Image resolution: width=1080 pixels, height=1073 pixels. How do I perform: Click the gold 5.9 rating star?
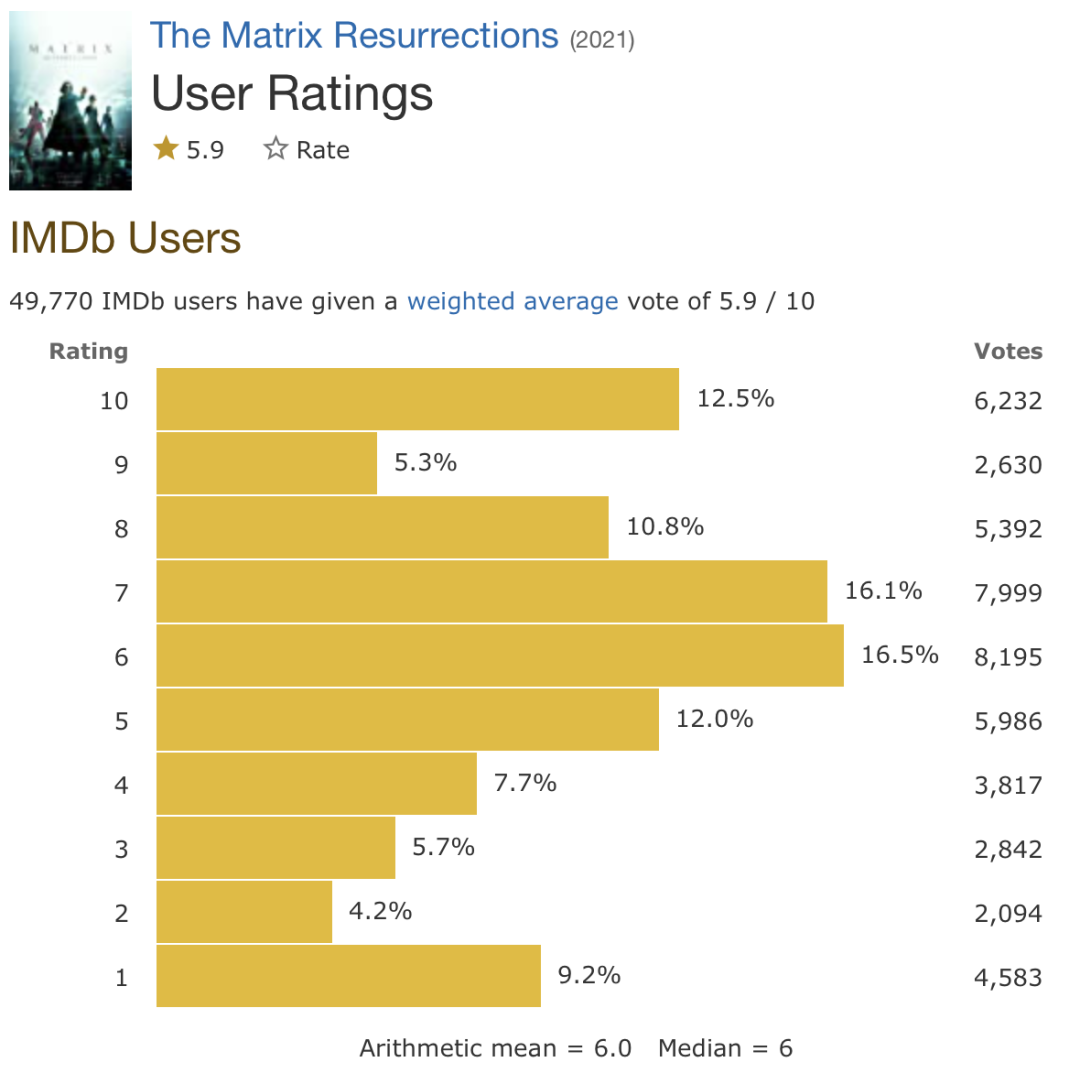pyautogui.click(x=166, y=148)
